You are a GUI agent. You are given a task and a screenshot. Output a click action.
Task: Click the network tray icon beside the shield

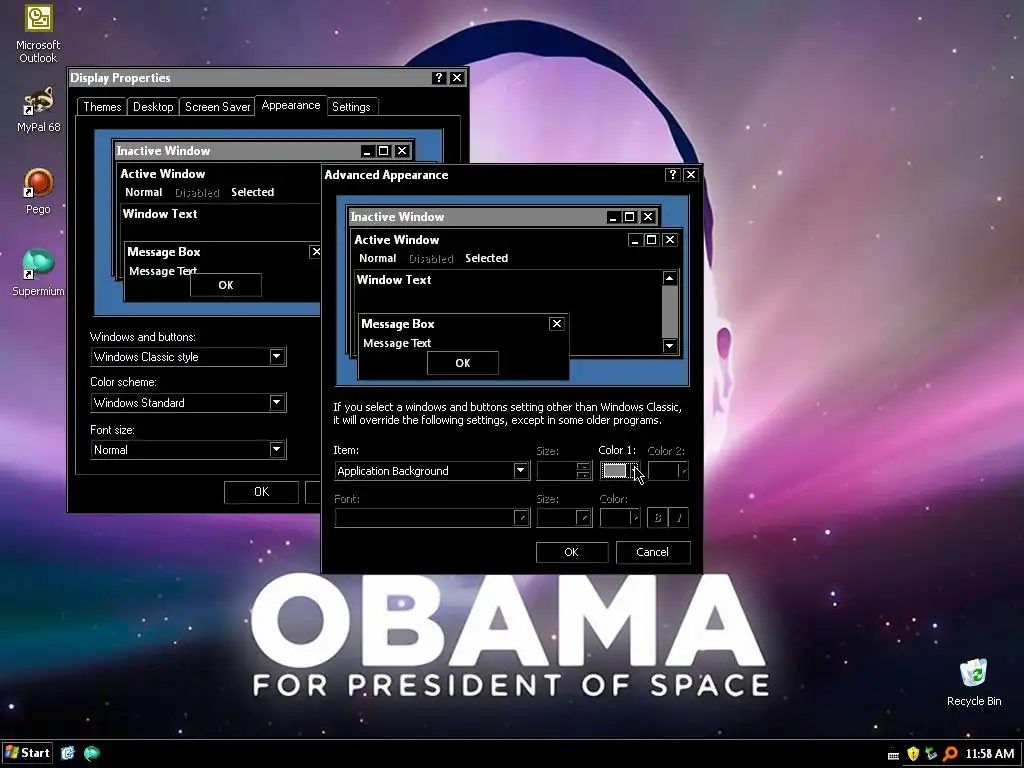pyautogui.click(x=931, y=754)
